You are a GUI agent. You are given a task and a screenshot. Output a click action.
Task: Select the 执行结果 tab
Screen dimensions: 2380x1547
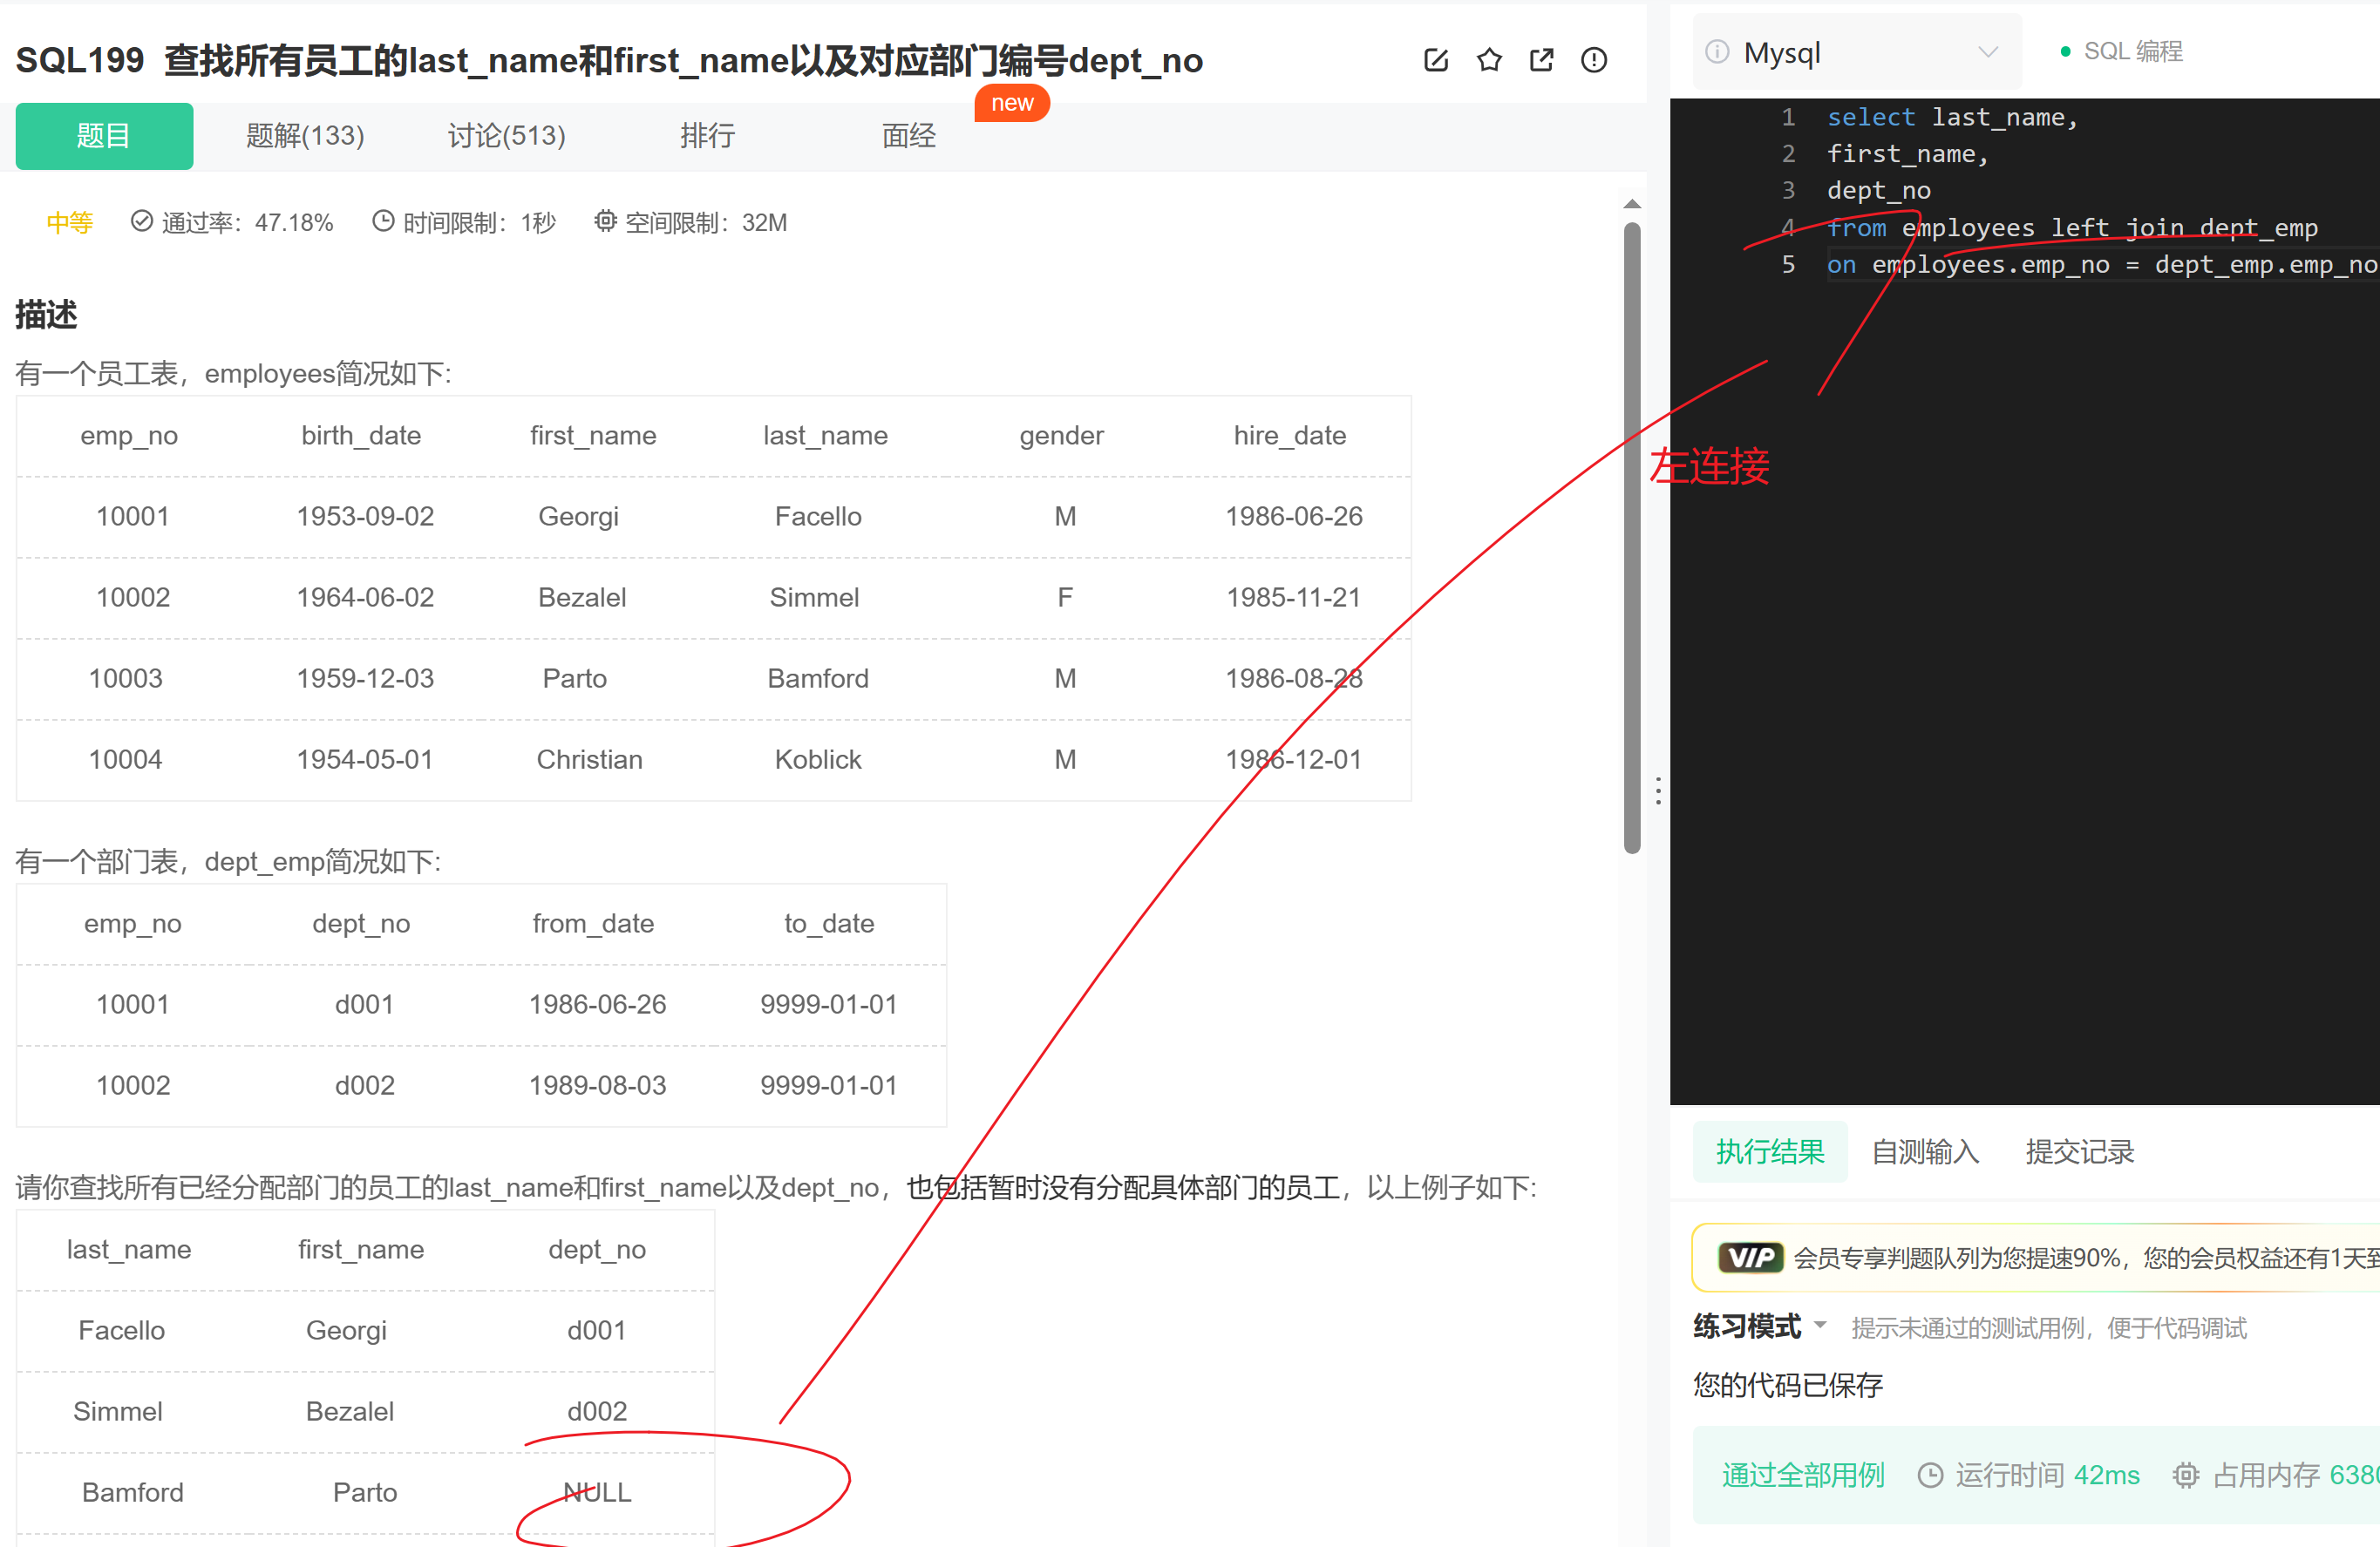coord(1770,1152)
